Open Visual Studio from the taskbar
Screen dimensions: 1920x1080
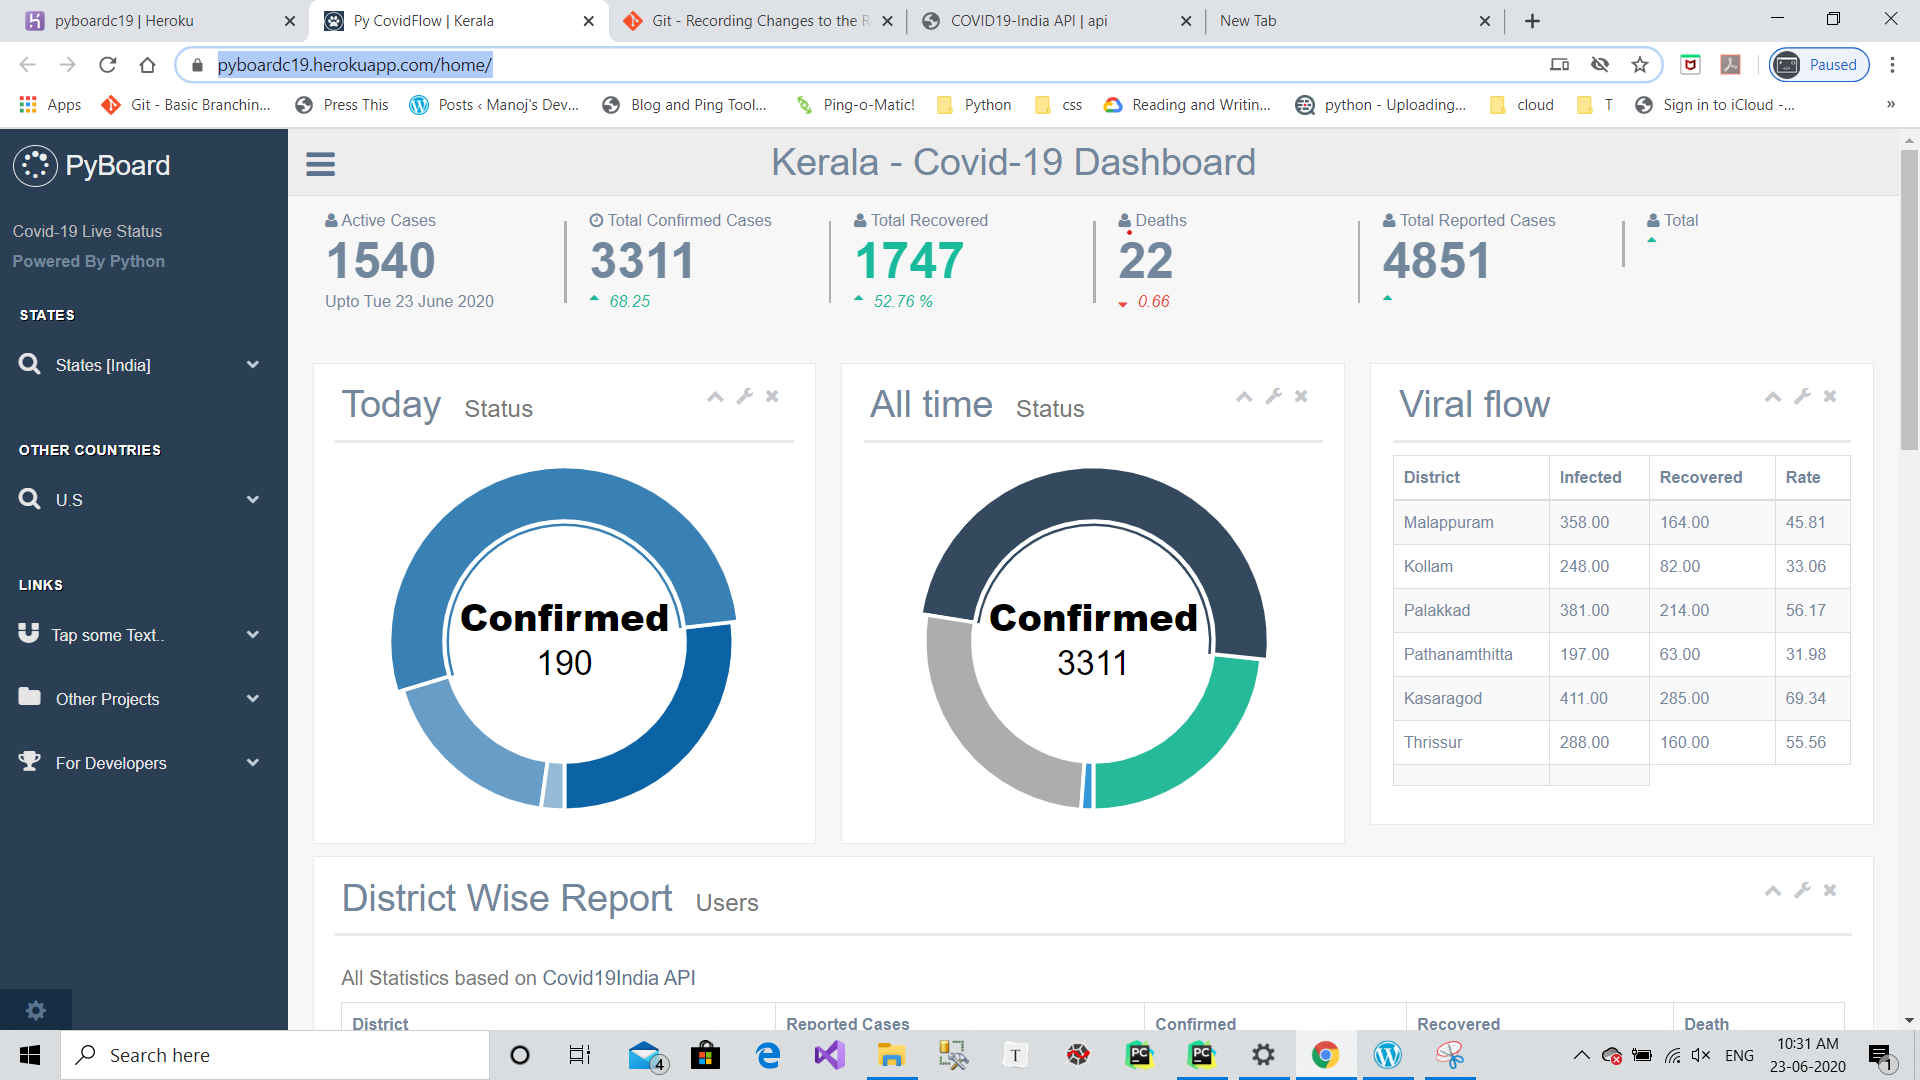(830, 1055)
